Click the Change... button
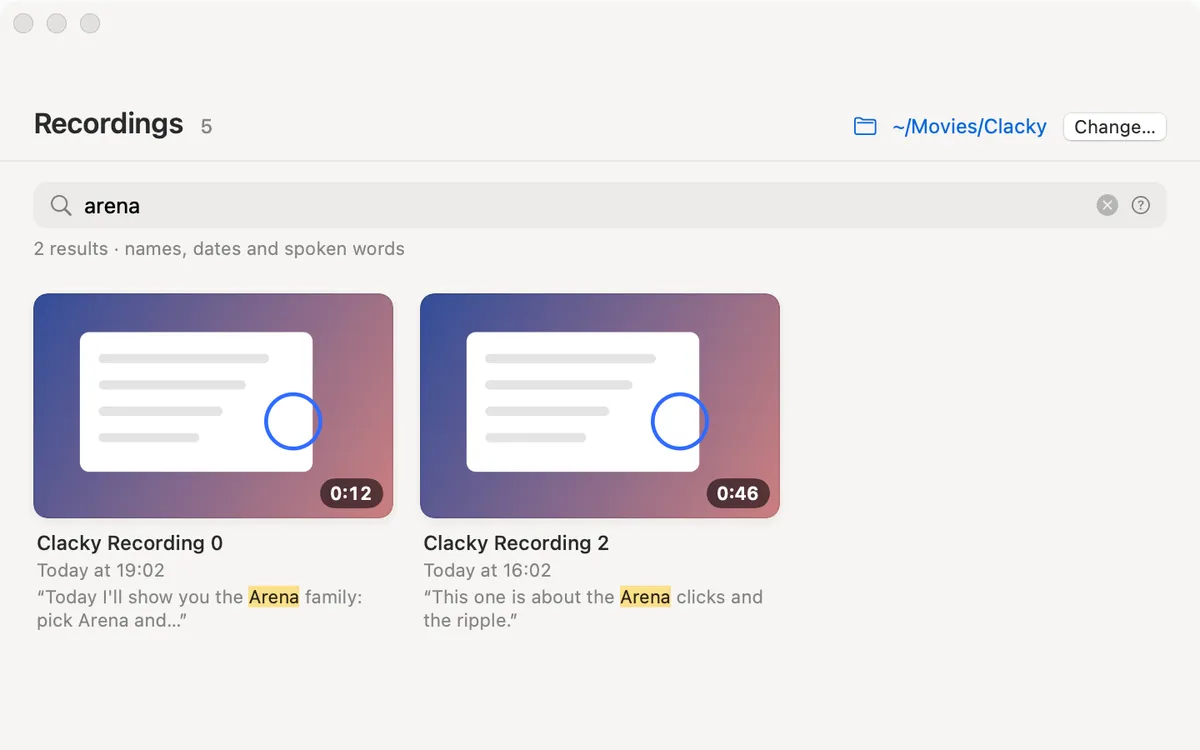Viewport: 1200px width, 750px height. [x=1114, y=127]
